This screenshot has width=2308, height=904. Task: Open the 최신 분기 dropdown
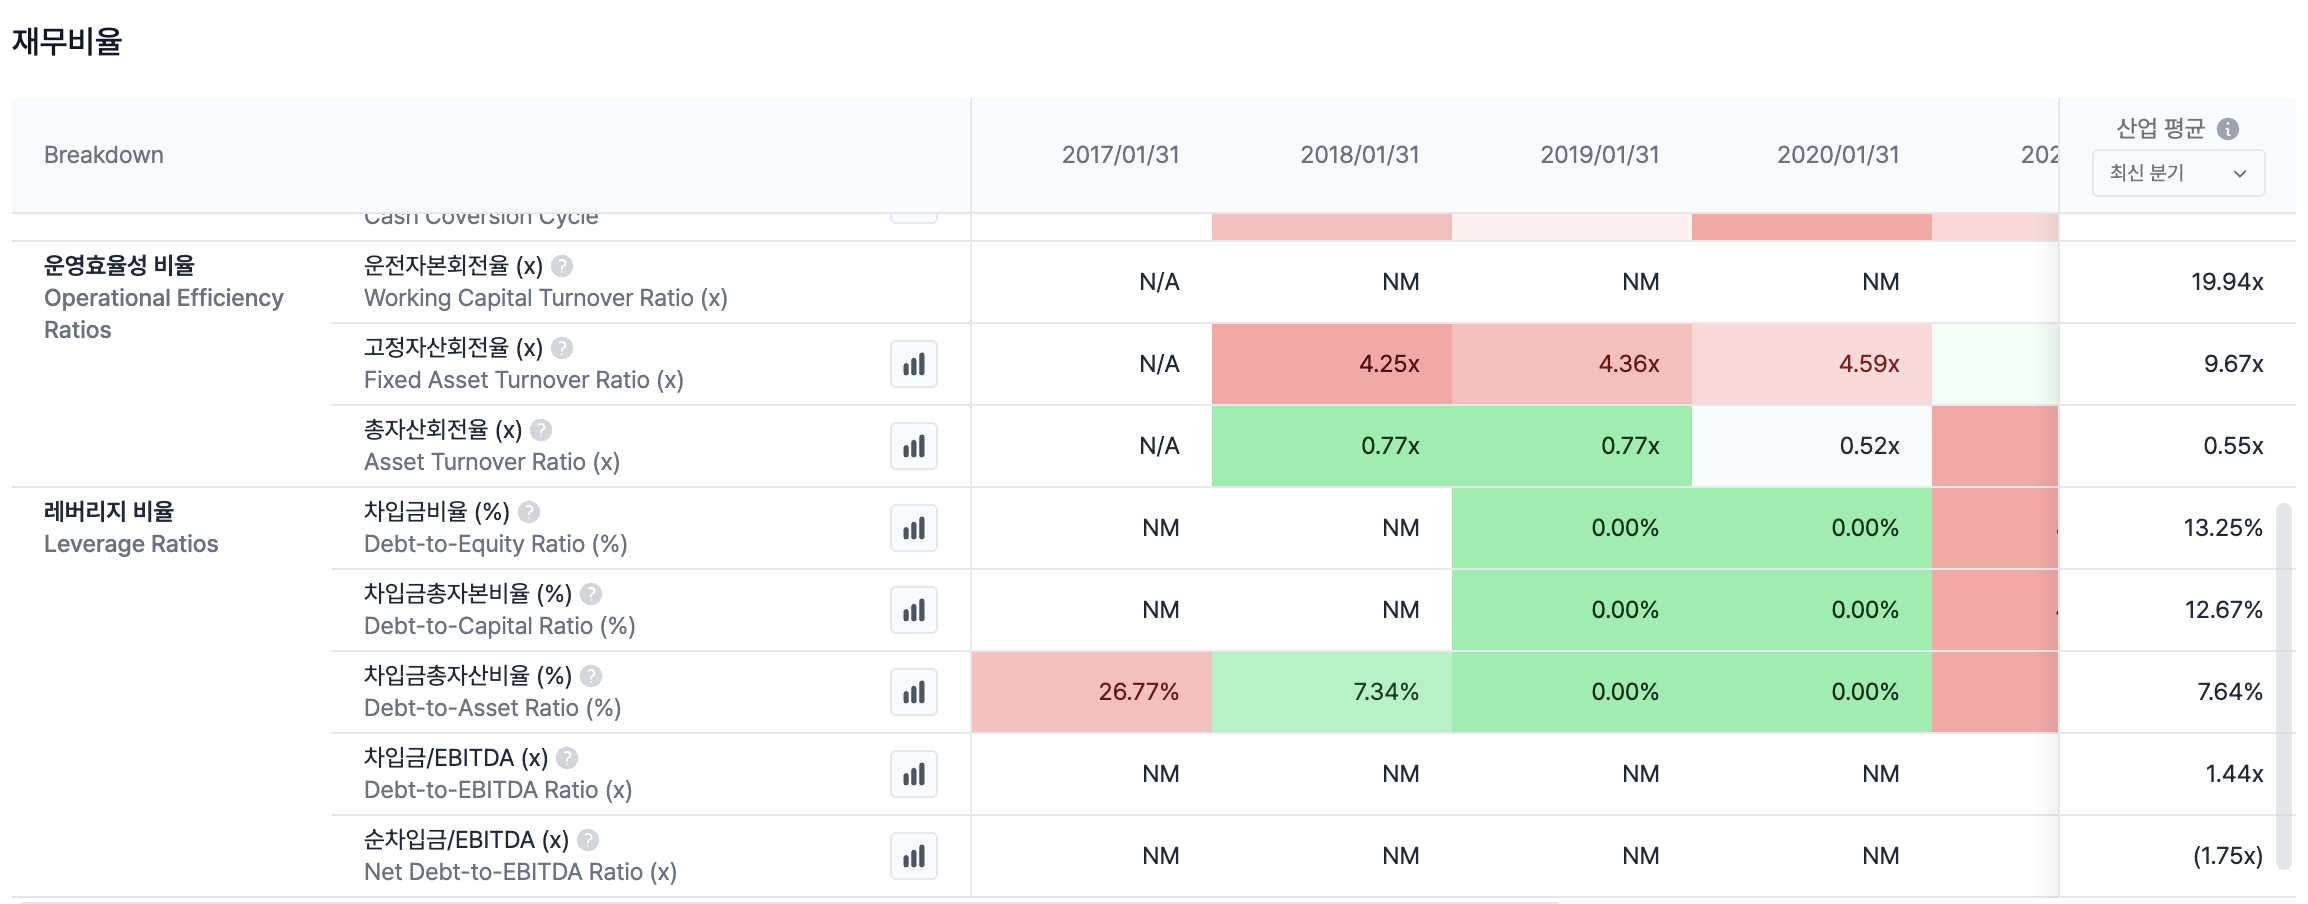pyautogui.click(x=2177, y=174)
